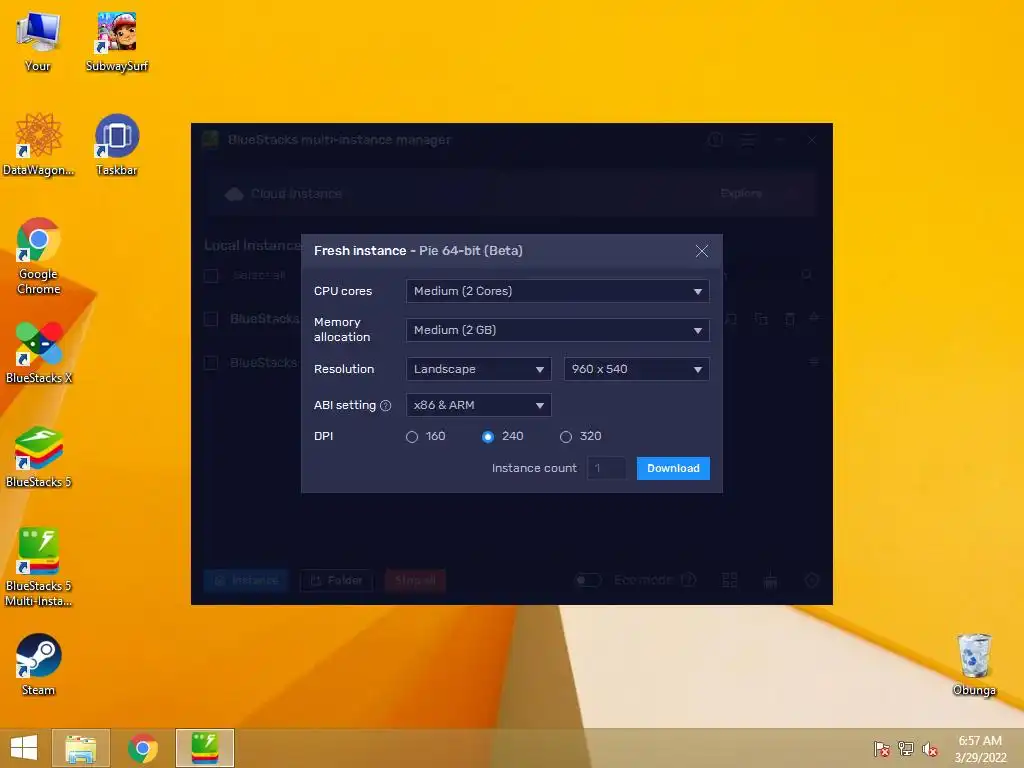Viewport: 1024px width, 768px height.
Task: Click the Instance count field
Action: [x=607, y=468]
